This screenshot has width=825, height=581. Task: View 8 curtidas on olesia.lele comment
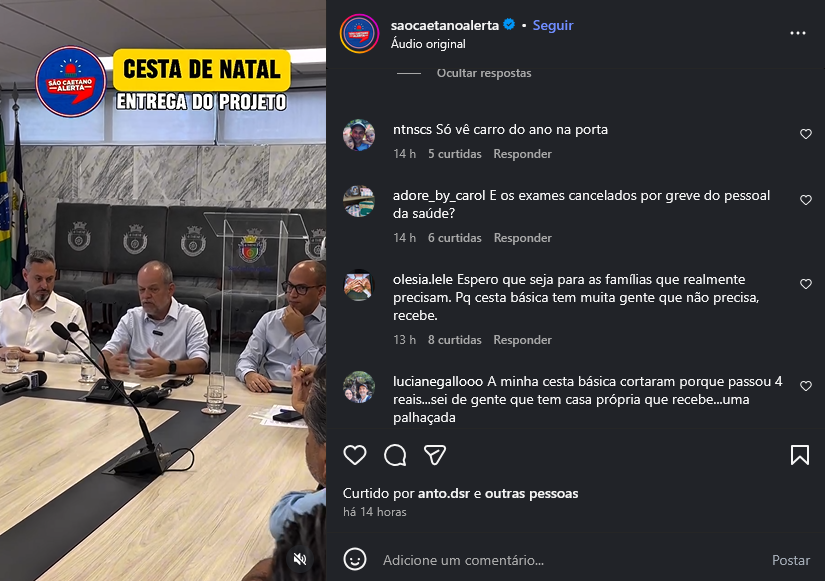[455, 340]
